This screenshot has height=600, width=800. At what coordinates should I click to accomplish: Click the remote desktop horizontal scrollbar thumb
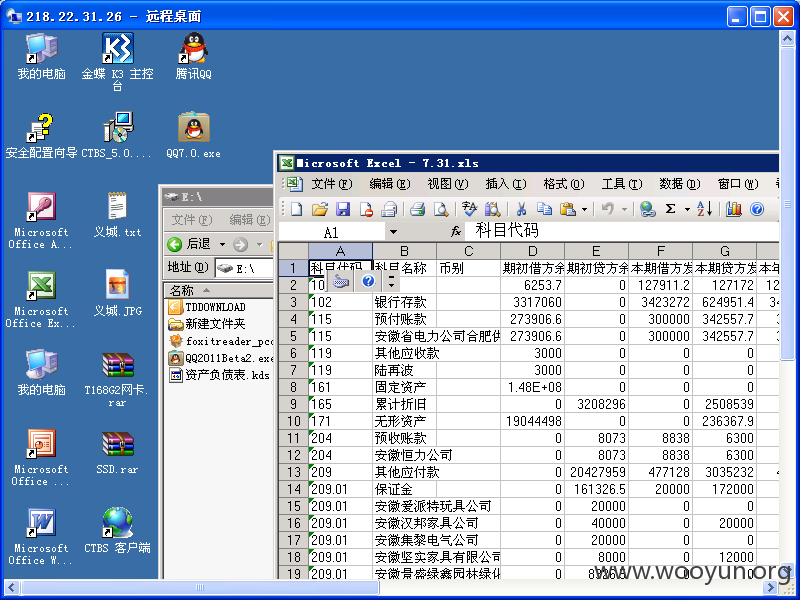point(200,588)
